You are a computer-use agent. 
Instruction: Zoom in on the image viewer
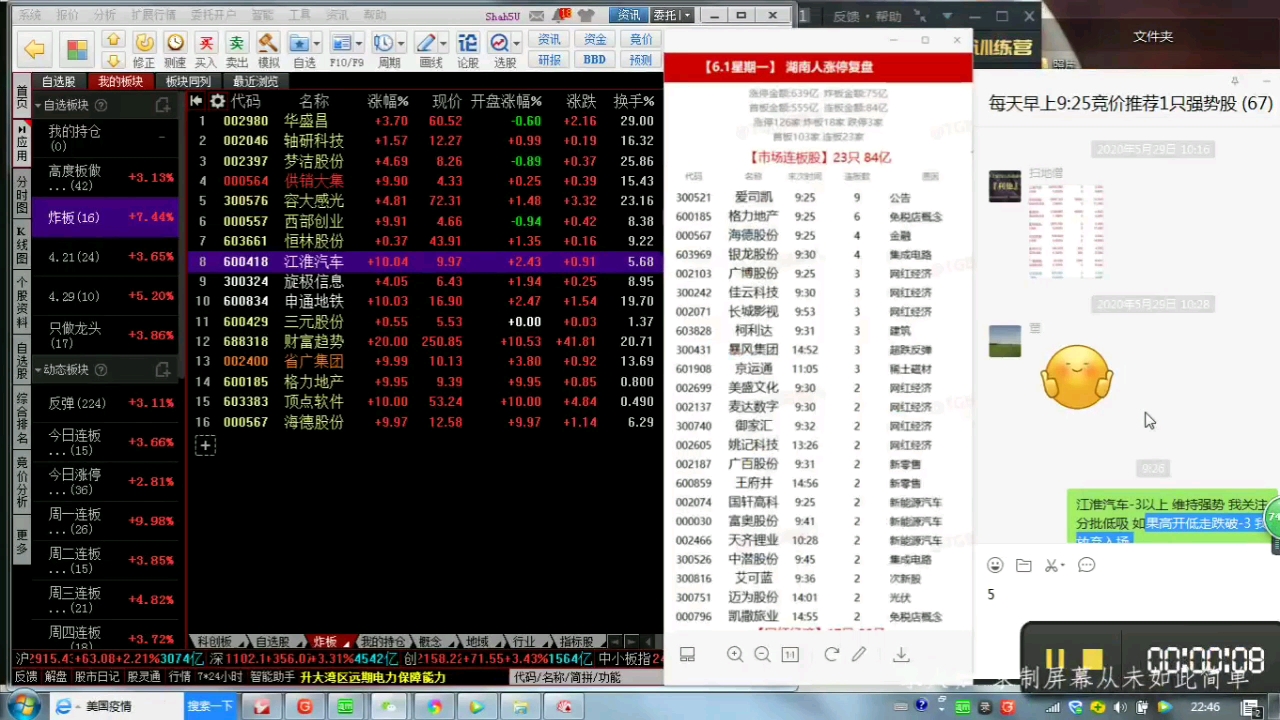coord(735,654)
